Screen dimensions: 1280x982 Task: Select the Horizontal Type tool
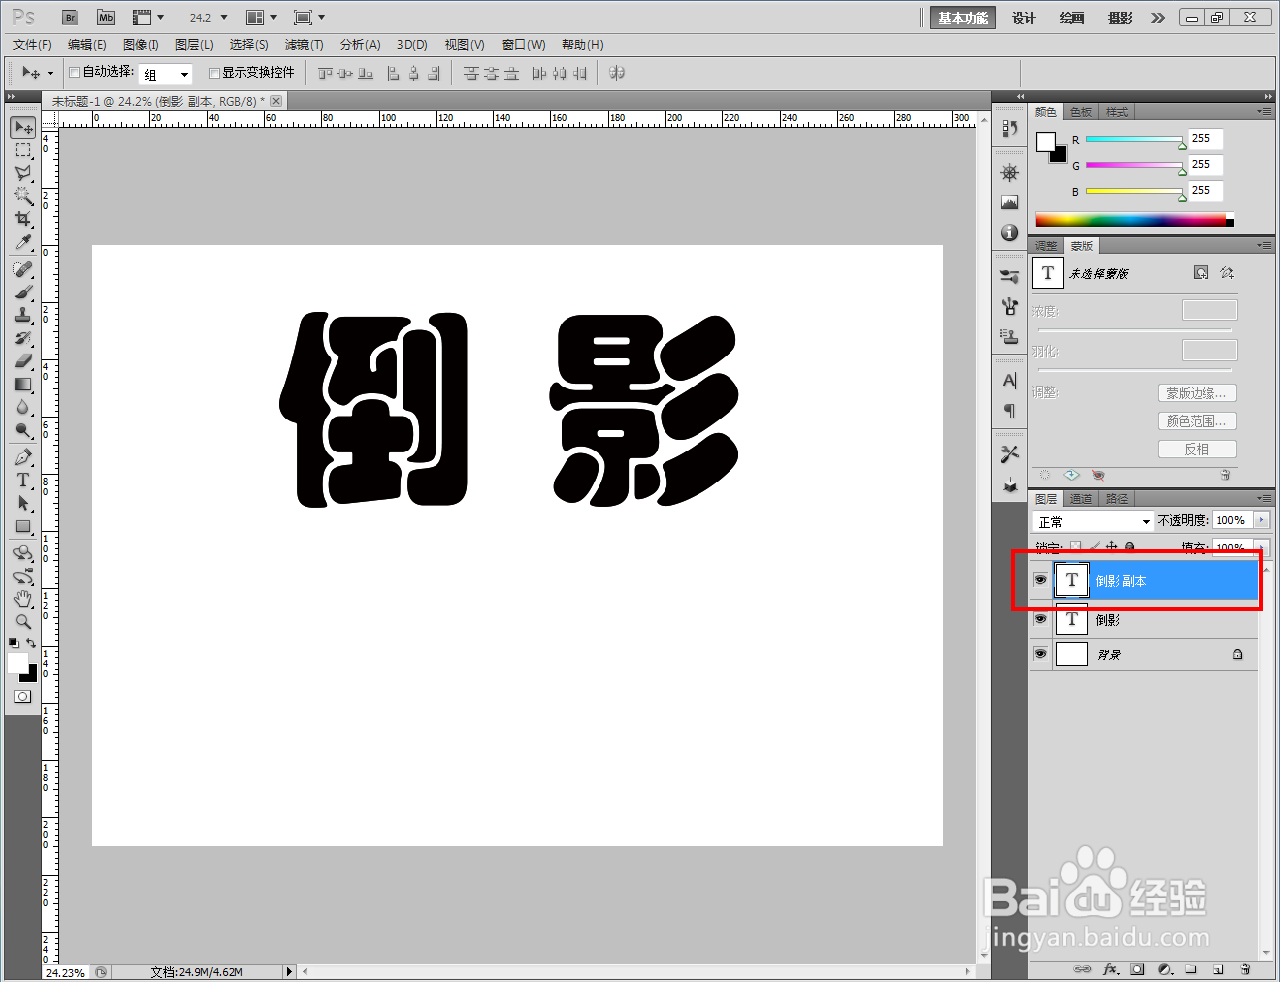coord(22,480)
